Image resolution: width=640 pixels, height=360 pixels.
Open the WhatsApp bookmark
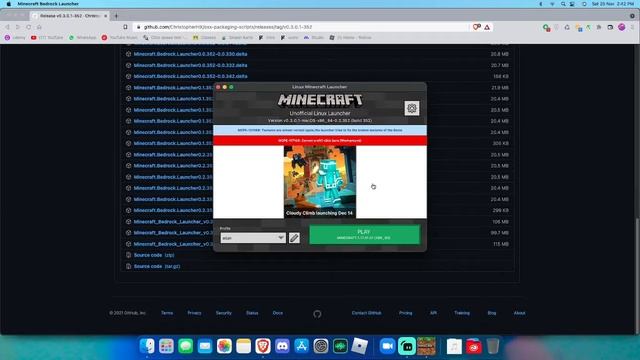82,38
